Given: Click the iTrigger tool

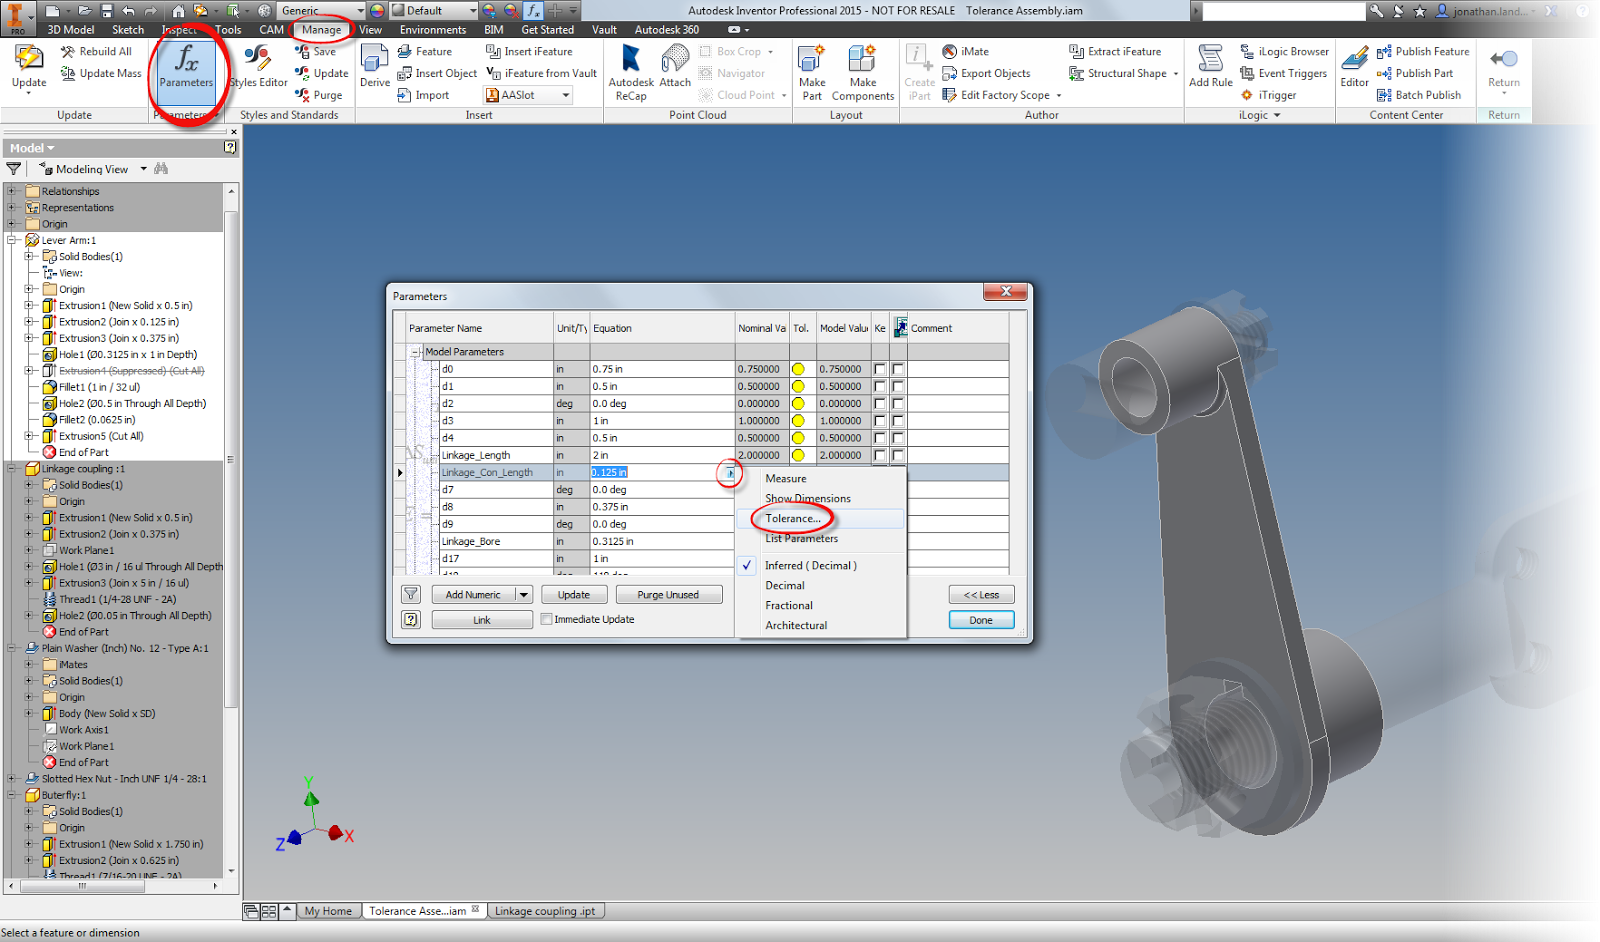Looking at the screenshot, I should coord(1269,96).
